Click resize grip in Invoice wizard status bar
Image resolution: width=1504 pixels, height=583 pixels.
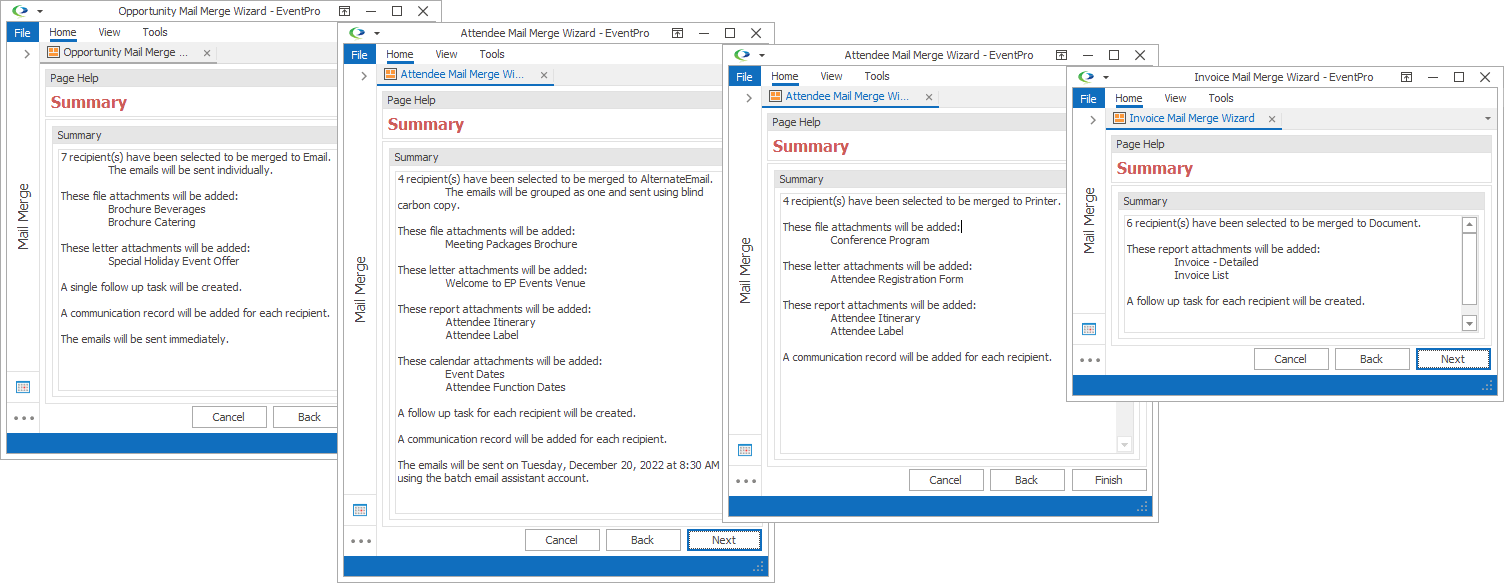(1487, 386)
